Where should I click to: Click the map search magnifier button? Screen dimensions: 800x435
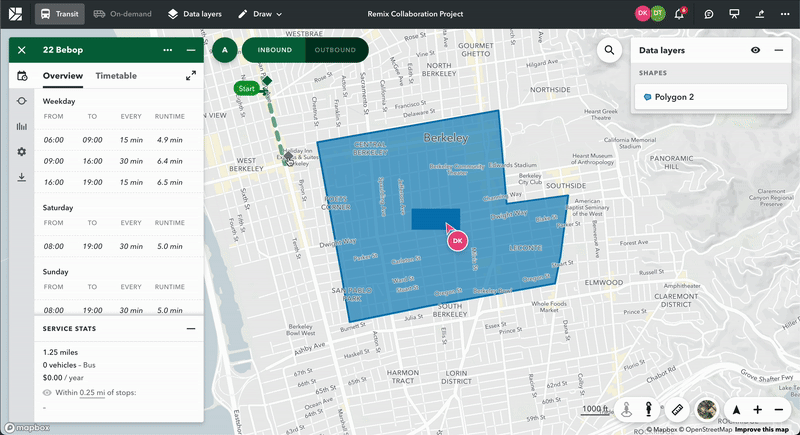(608, 50)
